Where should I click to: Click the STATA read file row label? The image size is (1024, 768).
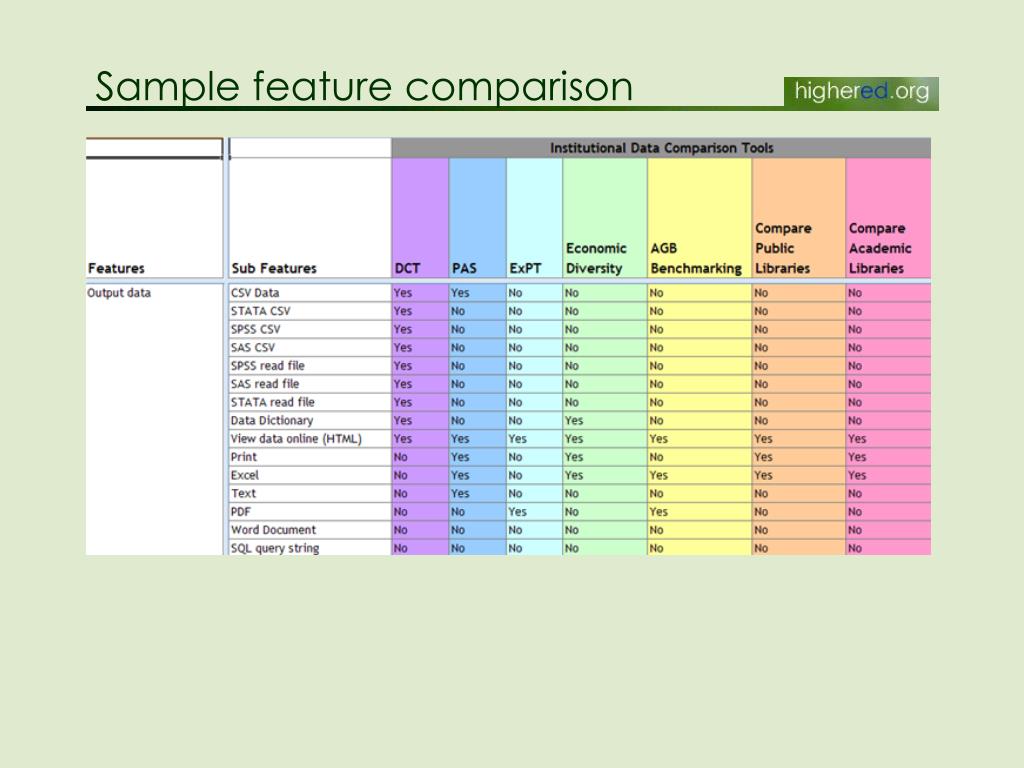coord(272,402)
